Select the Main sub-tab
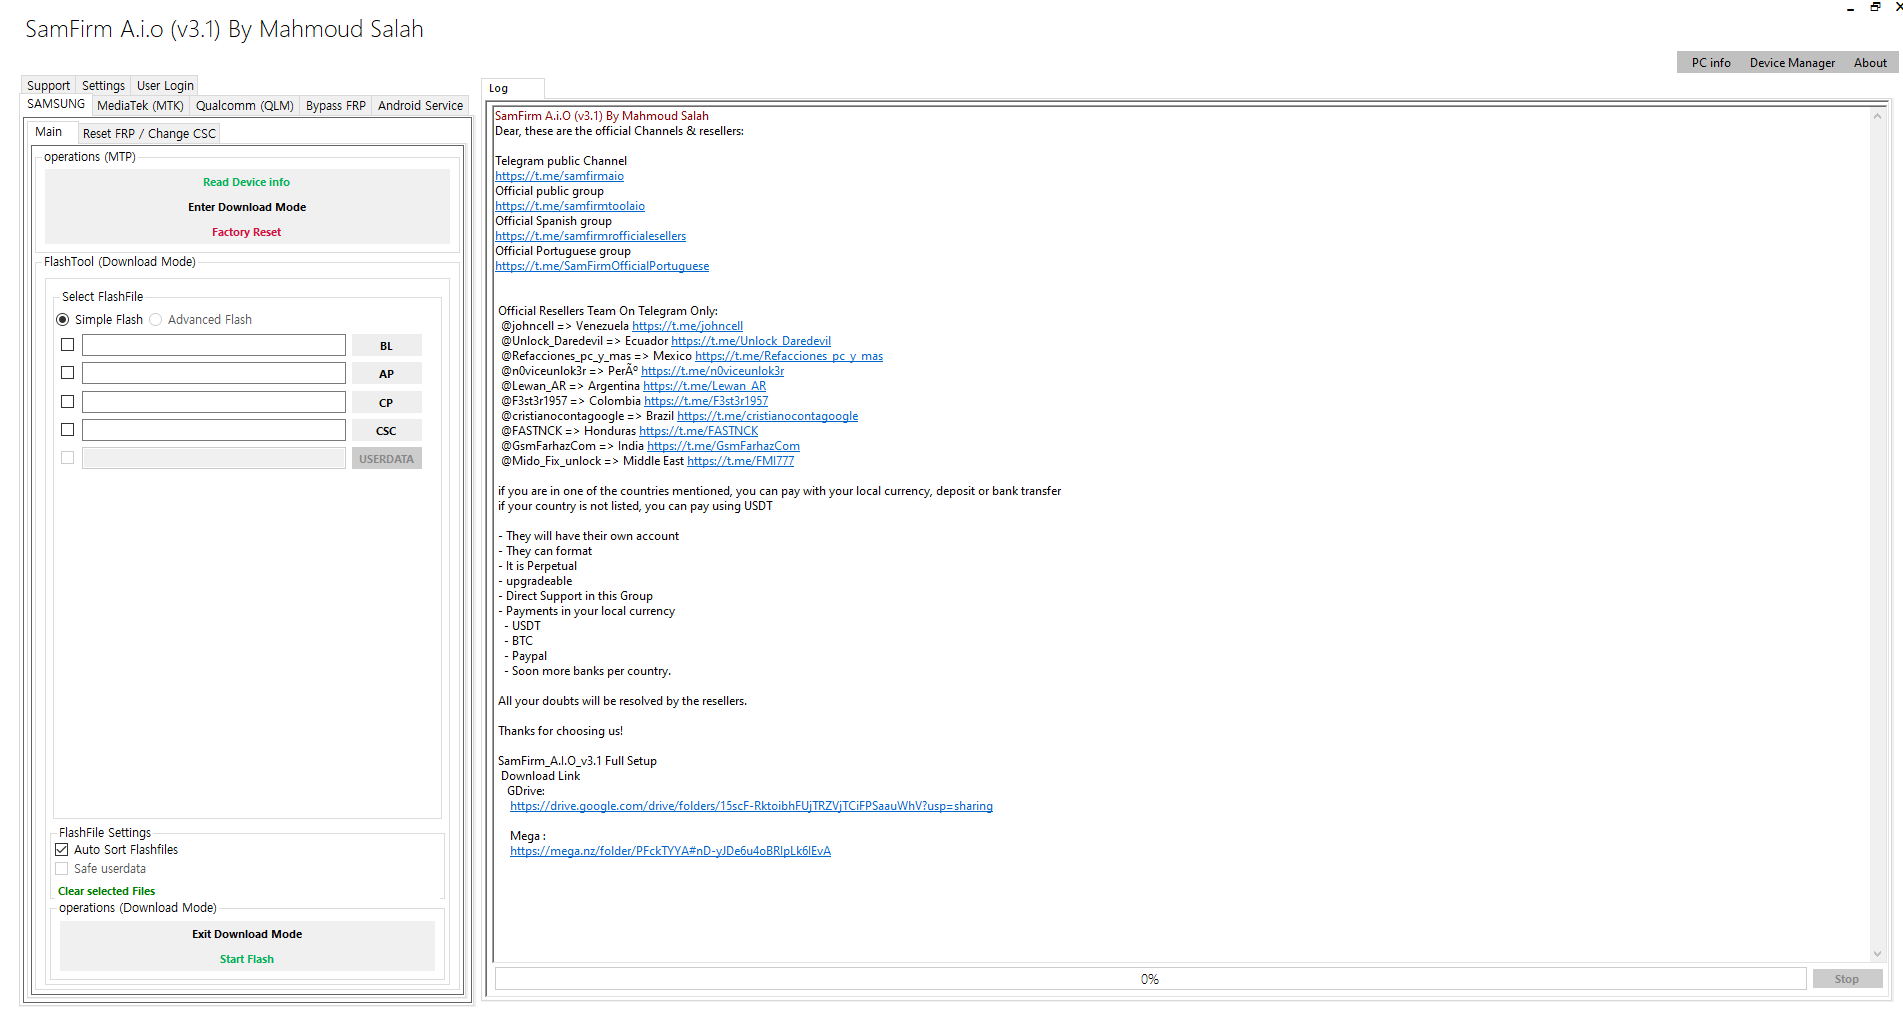This screenshot has width=1903, height=1019. click(x=49, y=132)
